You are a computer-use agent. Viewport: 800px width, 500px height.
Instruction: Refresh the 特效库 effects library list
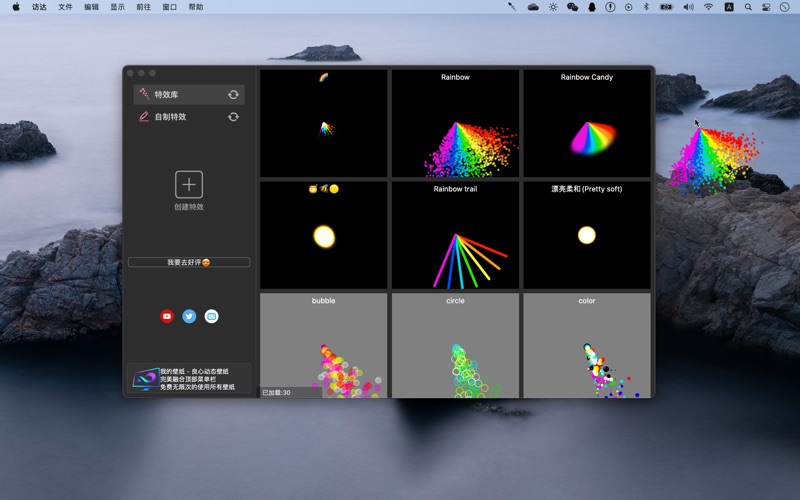pyautogui.click(x=233, y=95)
